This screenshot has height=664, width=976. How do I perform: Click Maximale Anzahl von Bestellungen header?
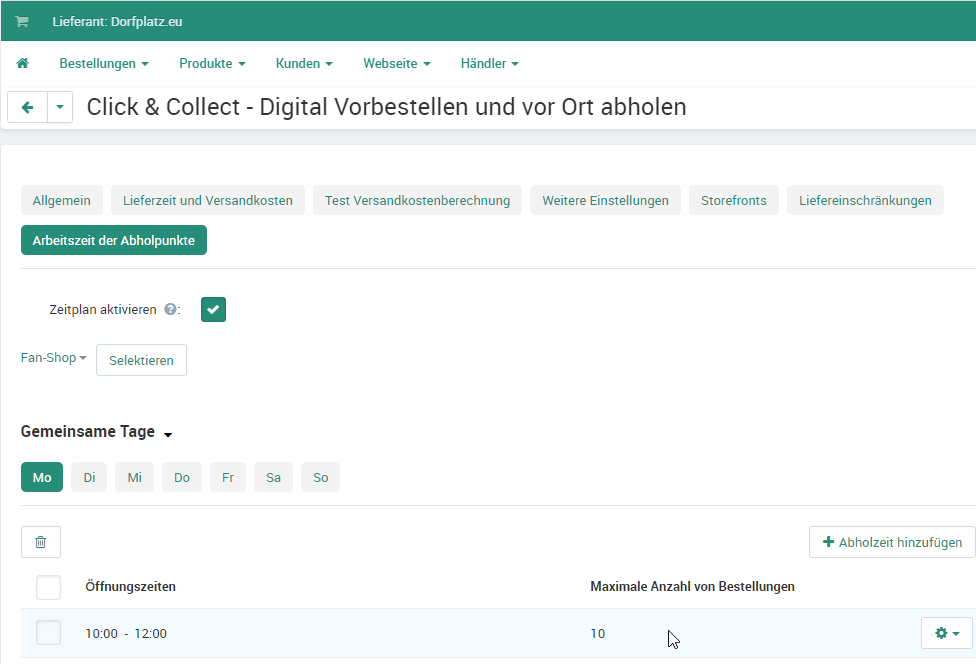point(692,587)
